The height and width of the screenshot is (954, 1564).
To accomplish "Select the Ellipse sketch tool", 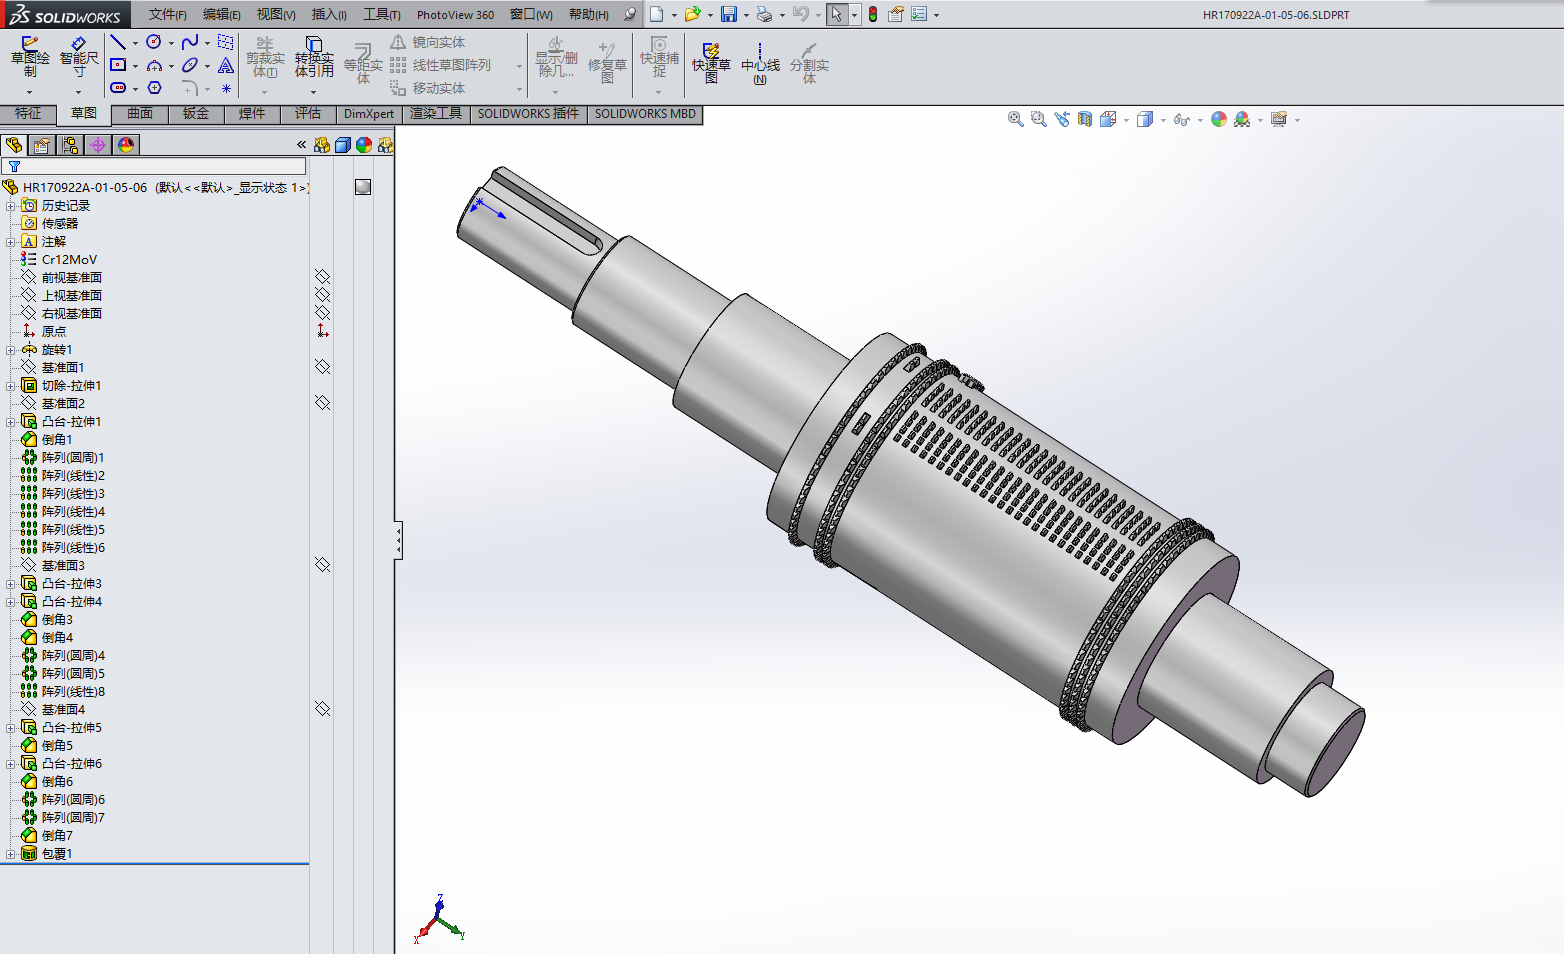I will (x=190, y=65).
